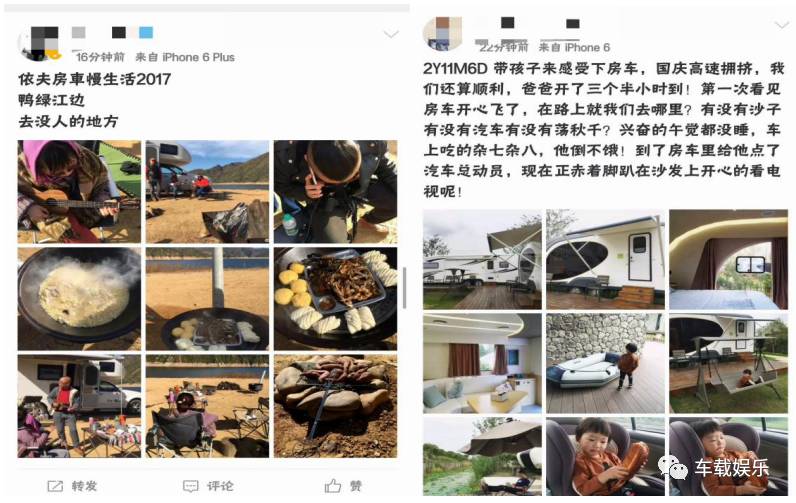
Task: Click the 来自 iPhone 6 Plus source link
Action: (185, 57)
